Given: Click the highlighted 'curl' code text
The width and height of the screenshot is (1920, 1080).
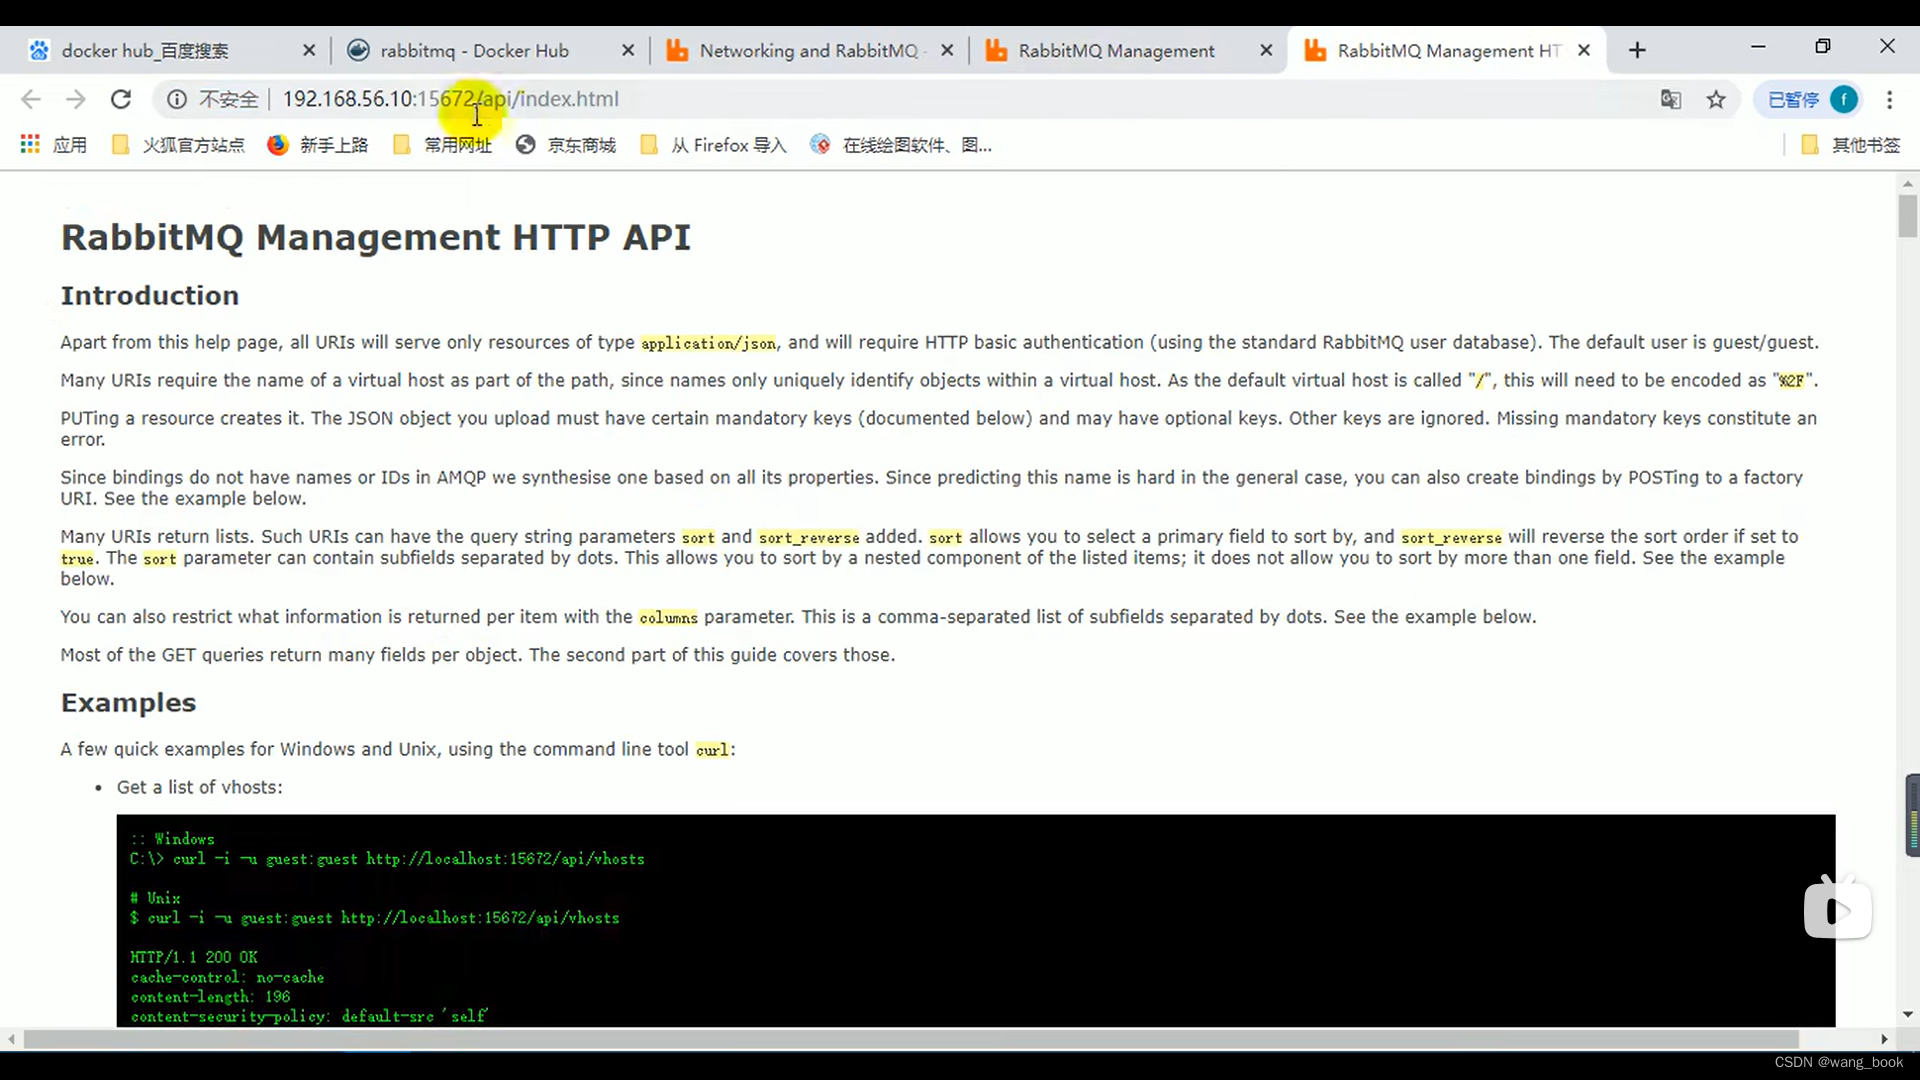Looking at the screenshot, I should [x=712, y=750].
